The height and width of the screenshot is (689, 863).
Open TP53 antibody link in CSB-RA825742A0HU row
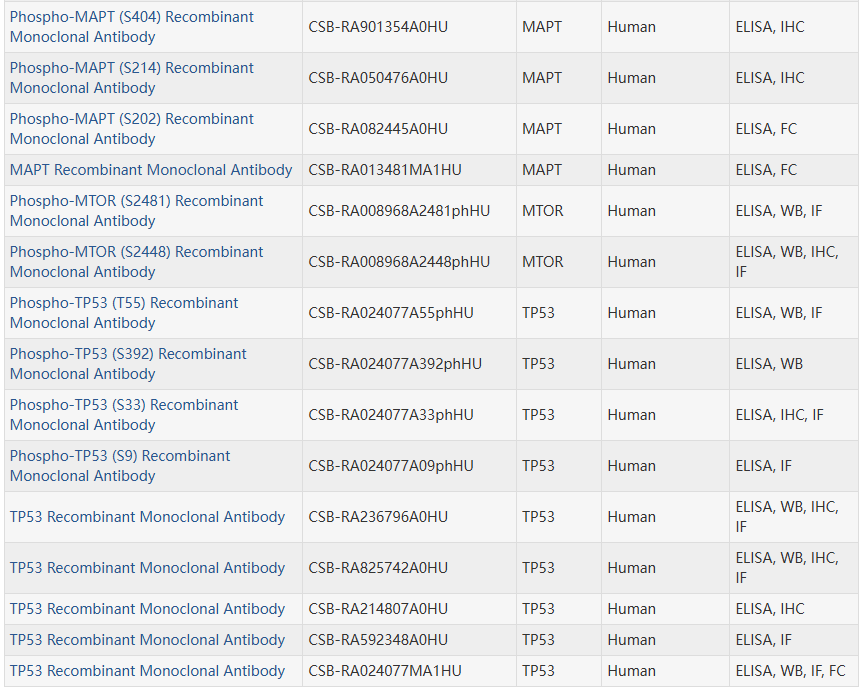[x=147, y=568]
